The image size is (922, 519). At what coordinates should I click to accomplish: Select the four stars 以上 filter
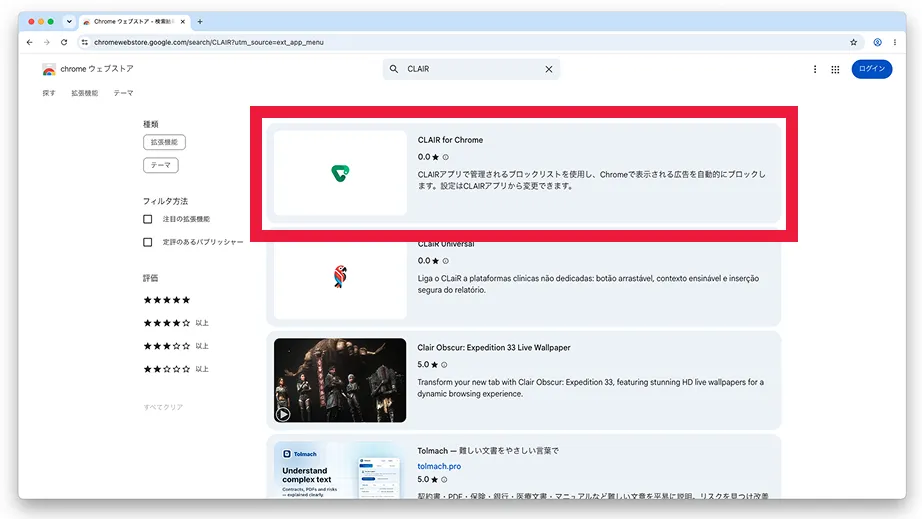click(176, 323)
